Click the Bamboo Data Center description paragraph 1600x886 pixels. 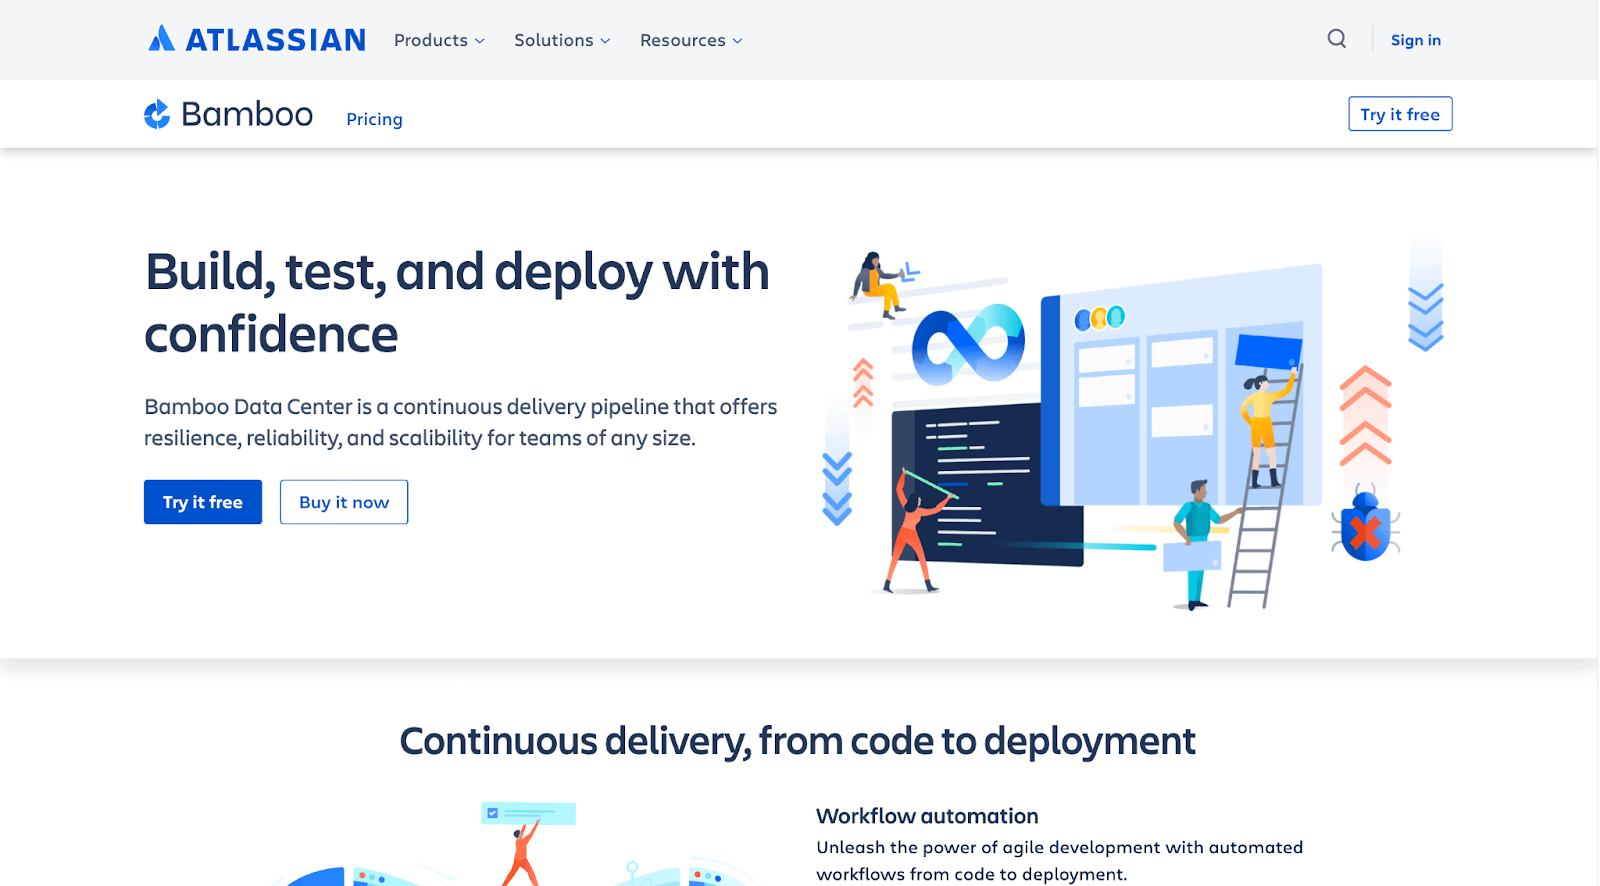(x=460, y=422)
